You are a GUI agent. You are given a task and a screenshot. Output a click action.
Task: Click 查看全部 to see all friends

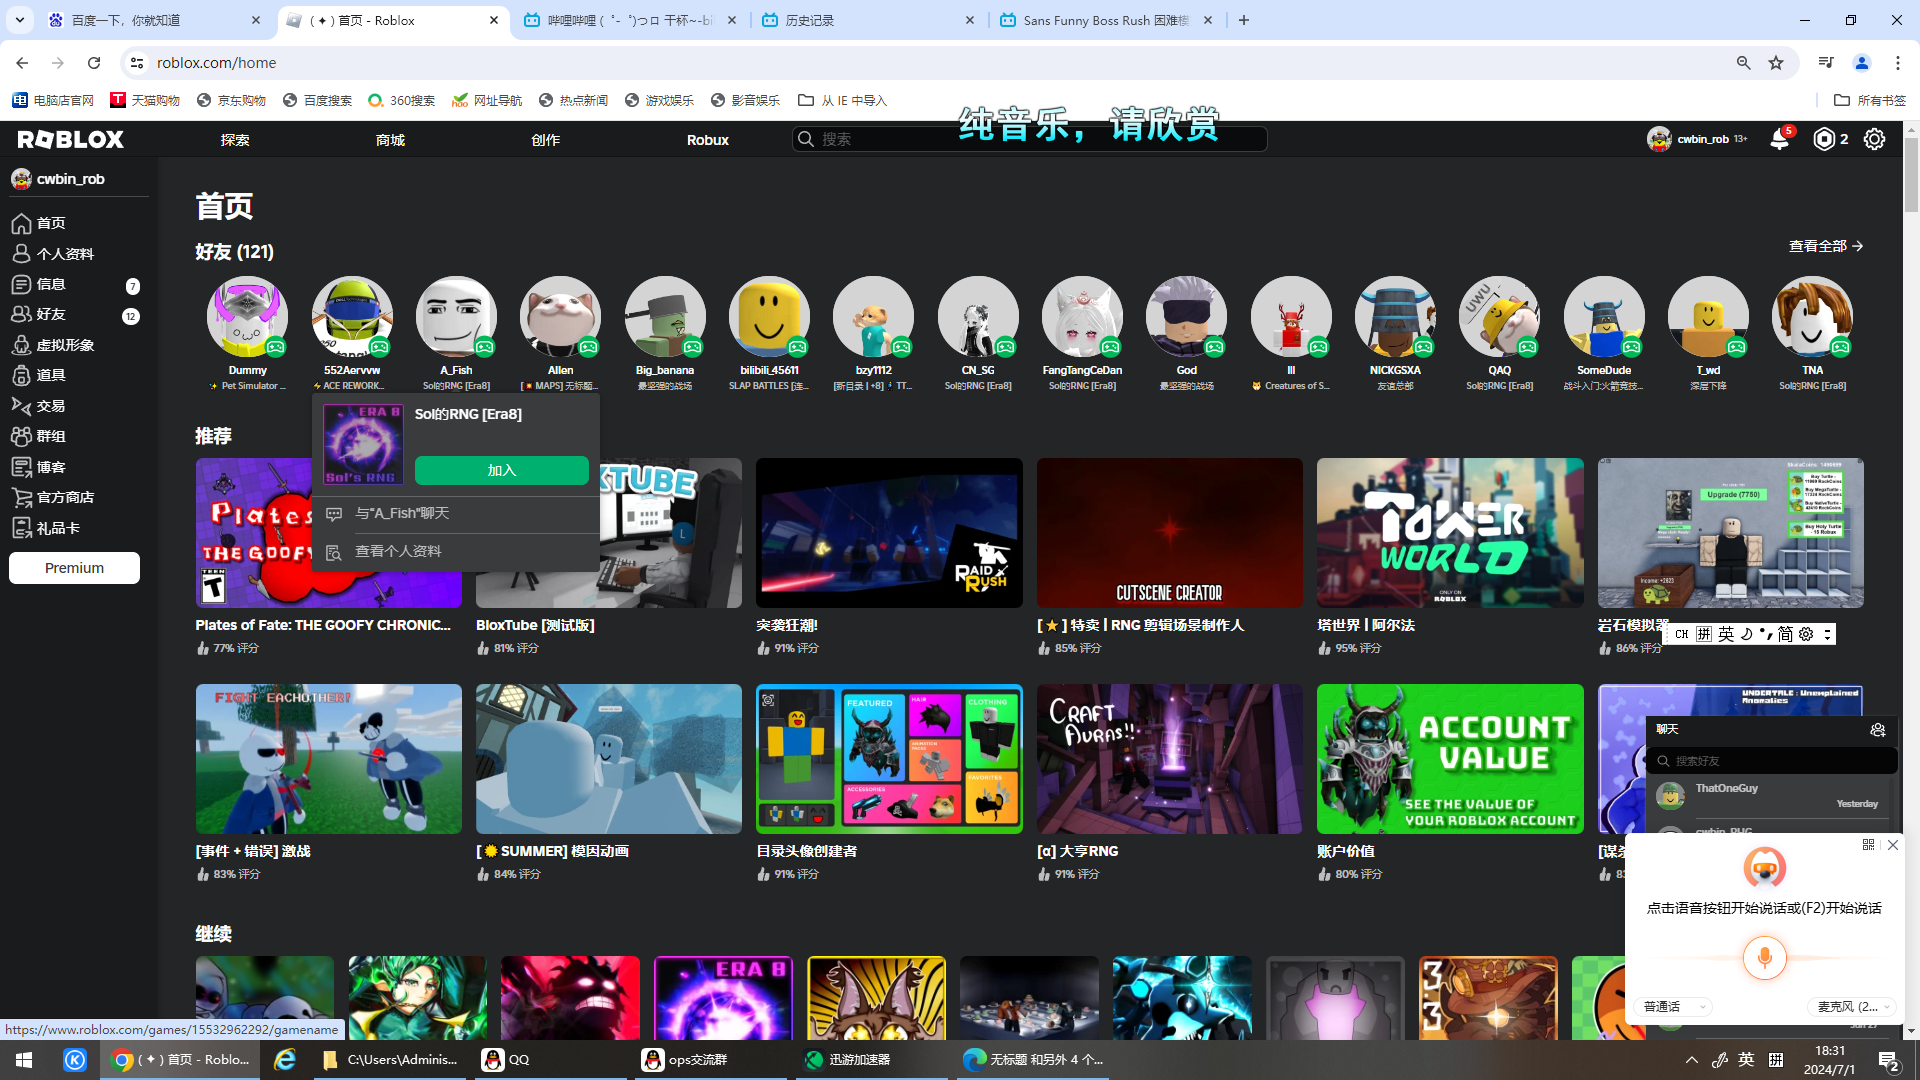tap(1826, 246)
